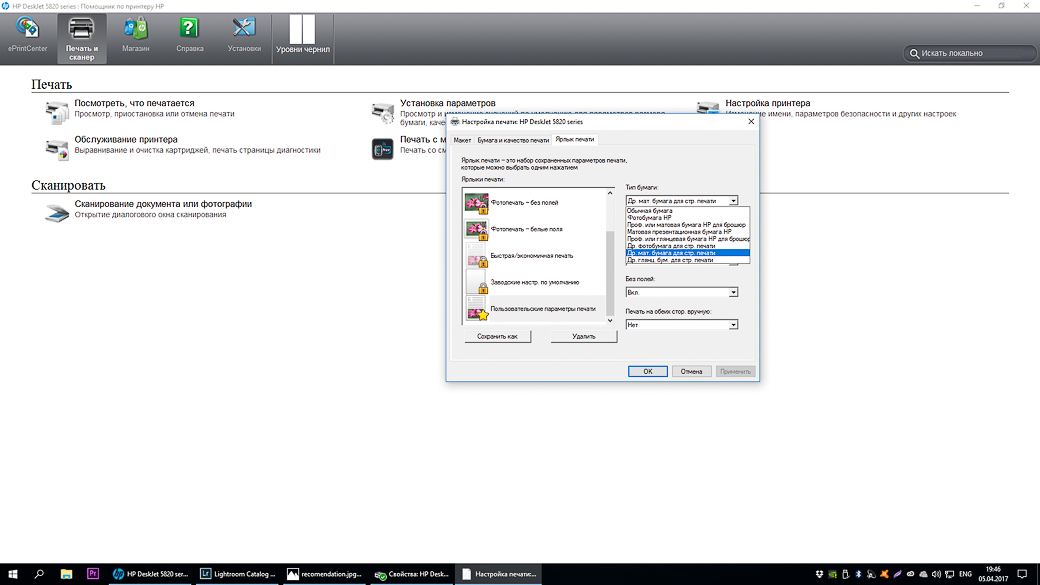This screenshot has width=1040, height=585.
Task: Choose Др. глянц. бум. для стр. печати
Action: 688,260
